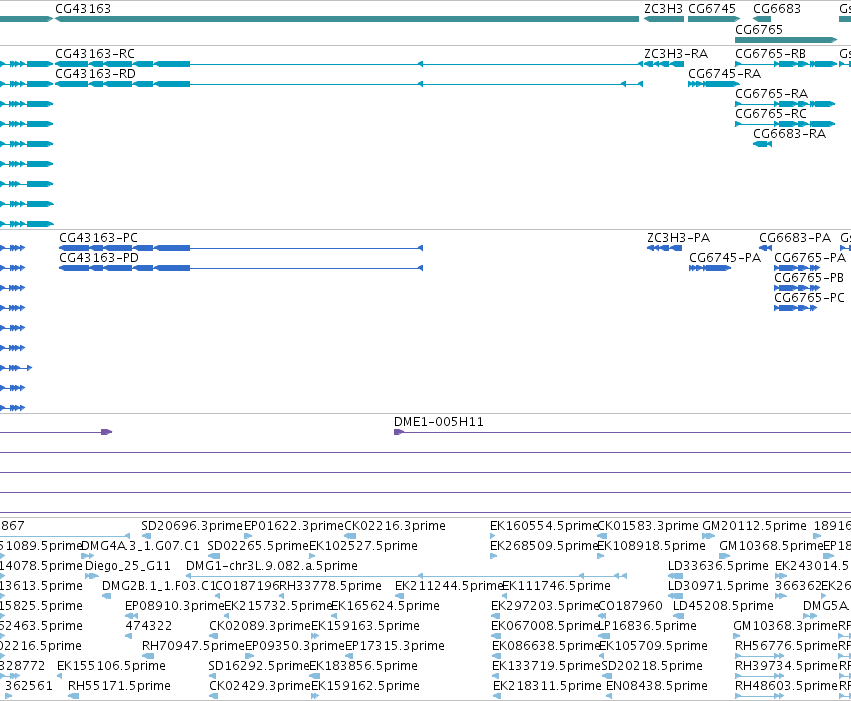The image size is (851, 701).
Task: Open the ZC3H3-RA transcript label
Action: point(676,54)
